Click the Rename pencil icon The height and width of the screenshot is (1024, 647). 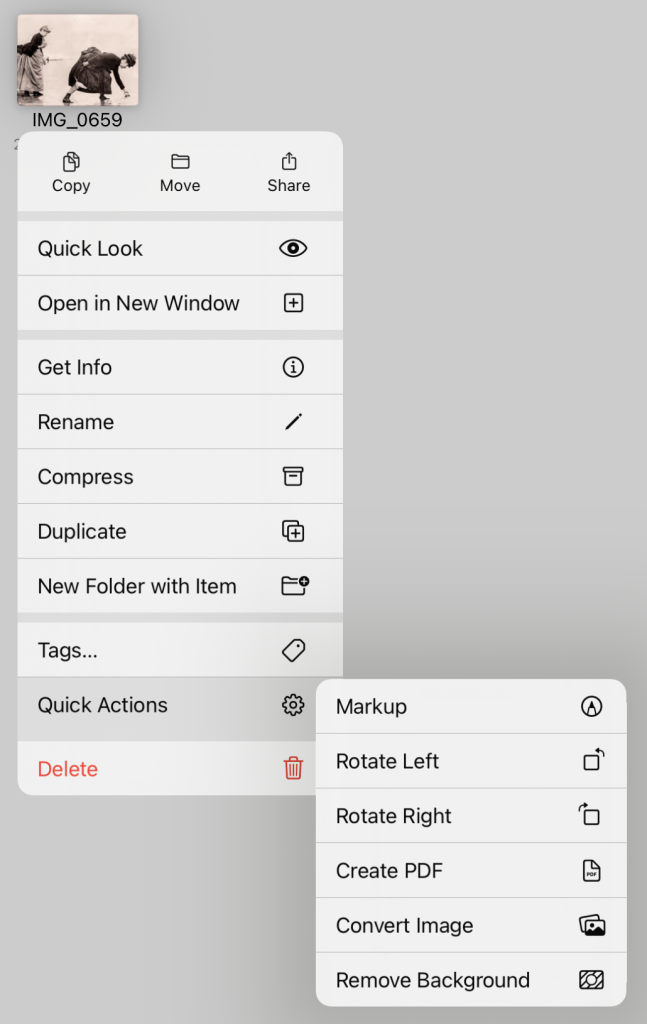click(293, 422)
